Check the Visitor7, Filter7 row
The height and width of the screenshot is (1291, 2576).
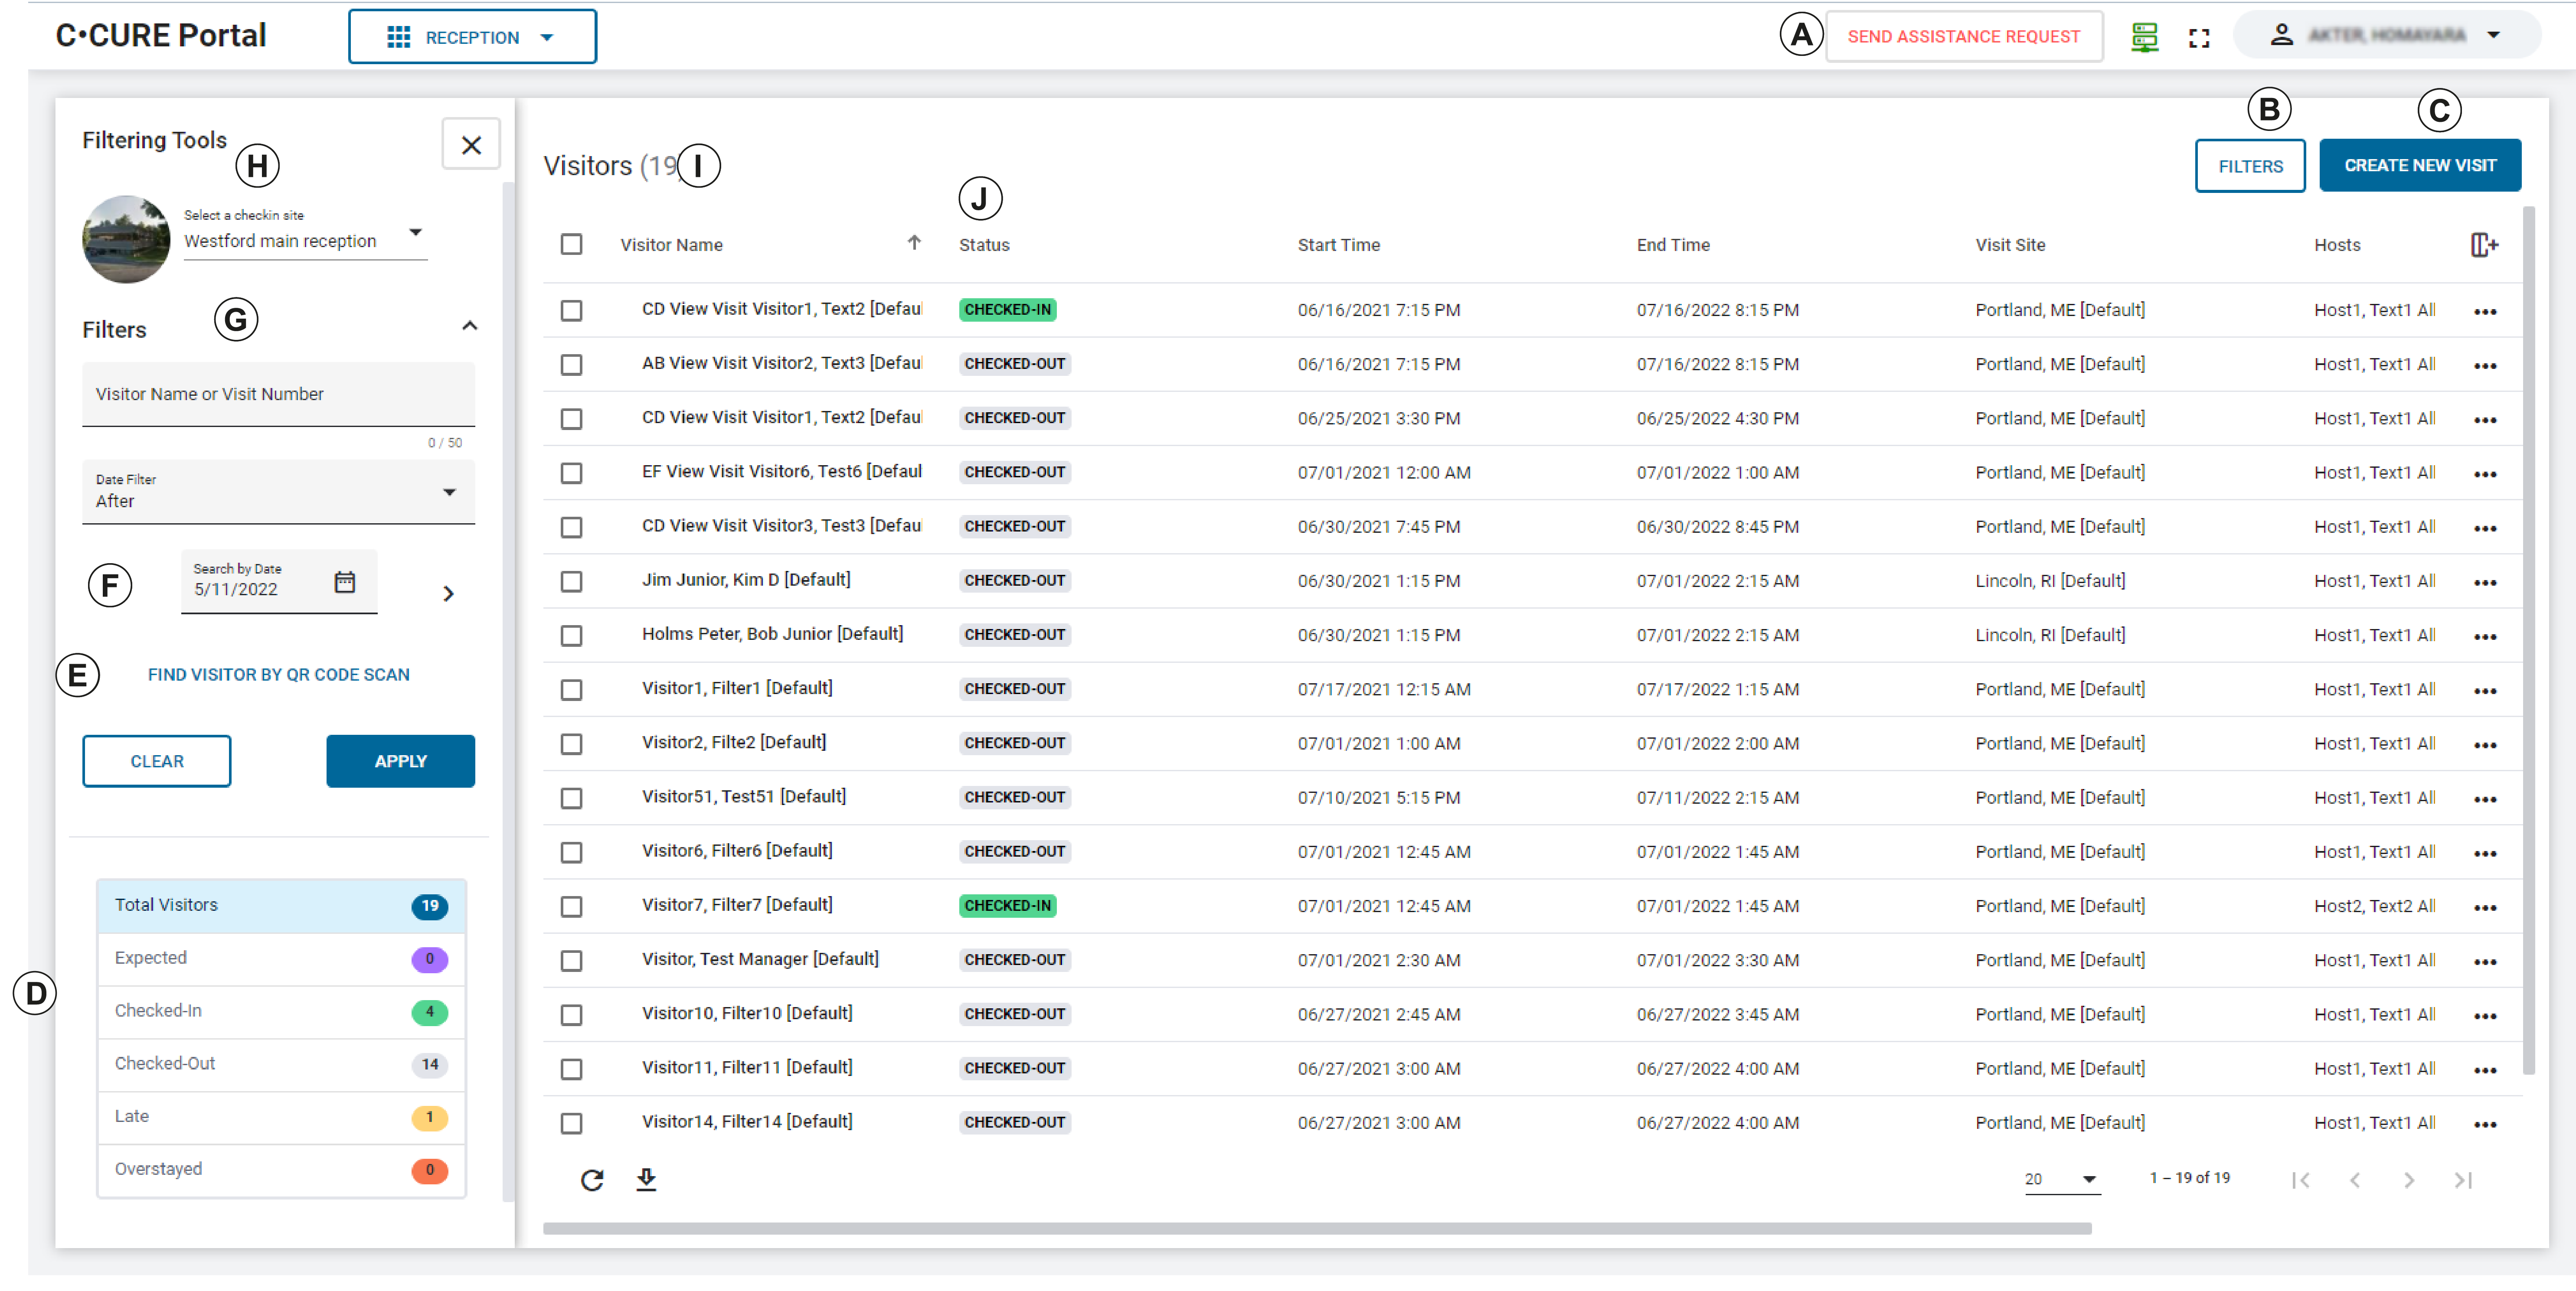(x=571, y=906)
